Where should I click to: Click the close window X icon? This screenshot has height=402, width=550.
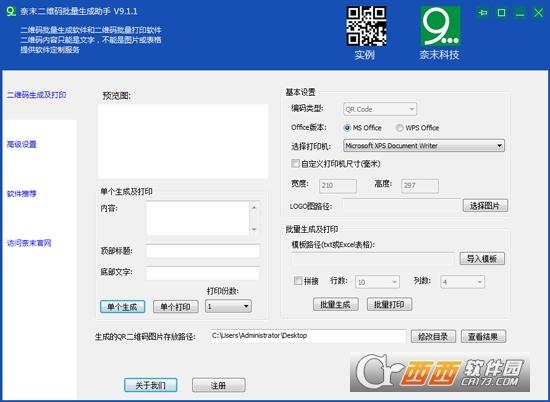(x=538, y=13)
